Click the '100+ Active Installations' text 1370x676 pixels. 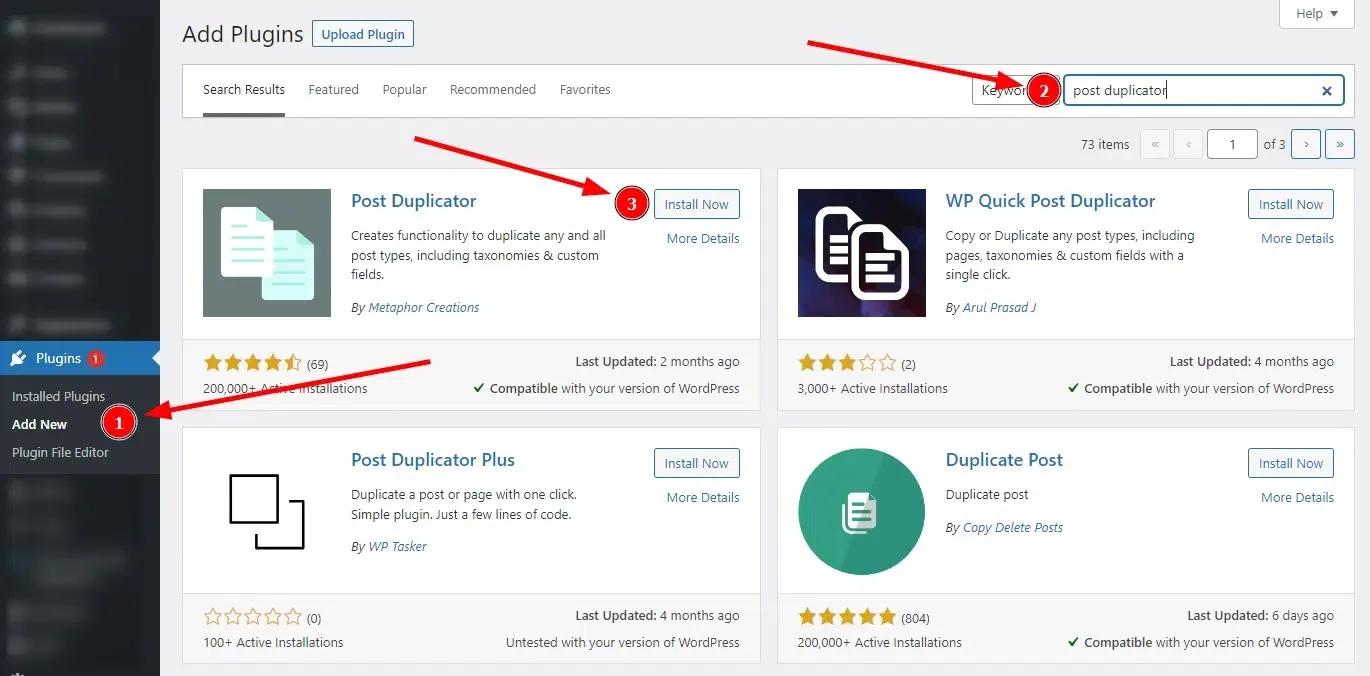[x=273, y=642]
